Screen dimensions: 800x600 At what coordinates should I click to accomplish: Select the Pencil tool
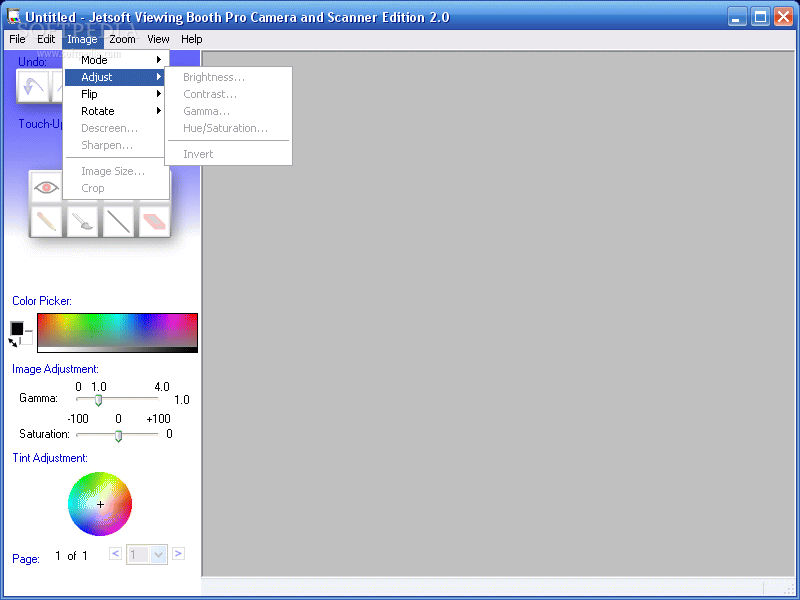click(46, 221)
